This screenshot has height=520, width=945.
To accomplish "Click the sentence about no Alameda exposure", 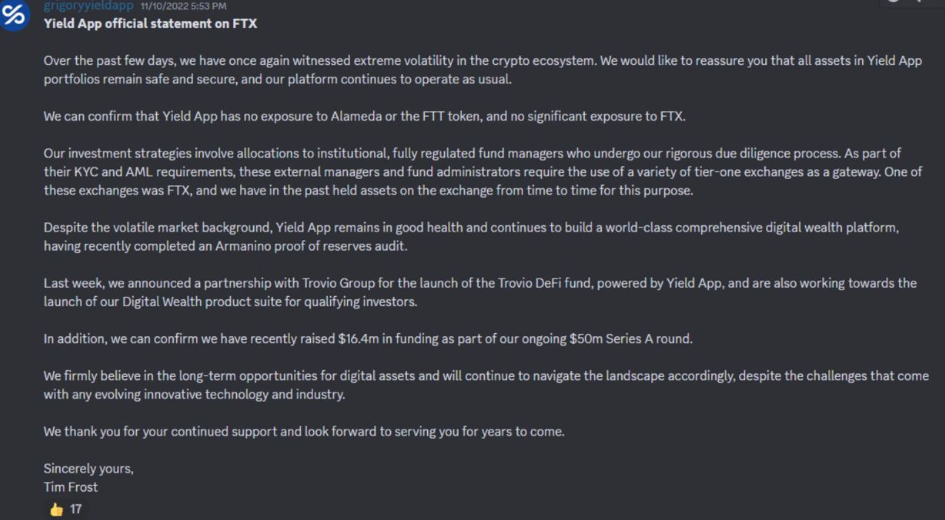I will pos(364,116).
